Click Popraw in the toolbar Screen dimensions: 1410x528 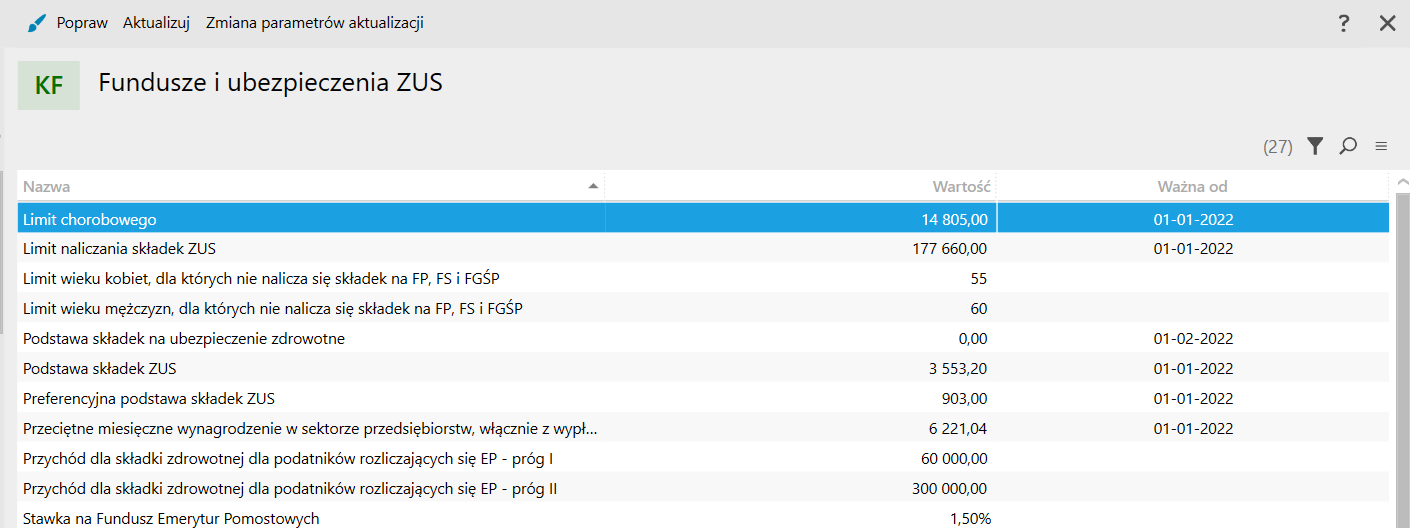pyautogui.click(x=82, y=23)
